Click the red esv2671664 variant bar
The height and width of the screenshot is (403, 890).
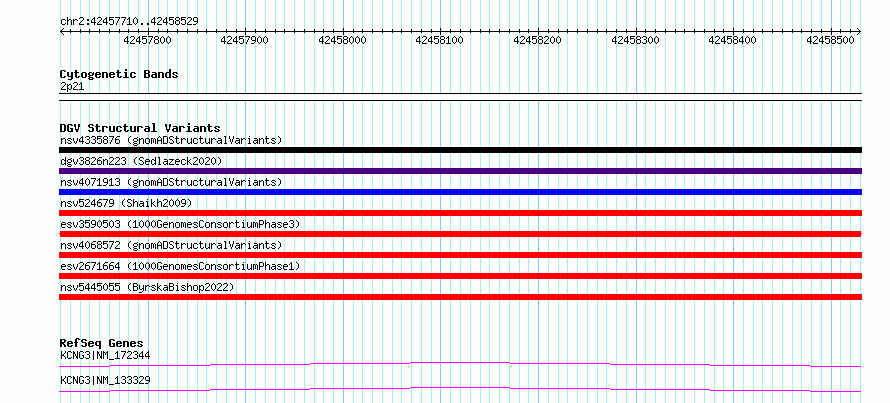click(x=460, y=276)
